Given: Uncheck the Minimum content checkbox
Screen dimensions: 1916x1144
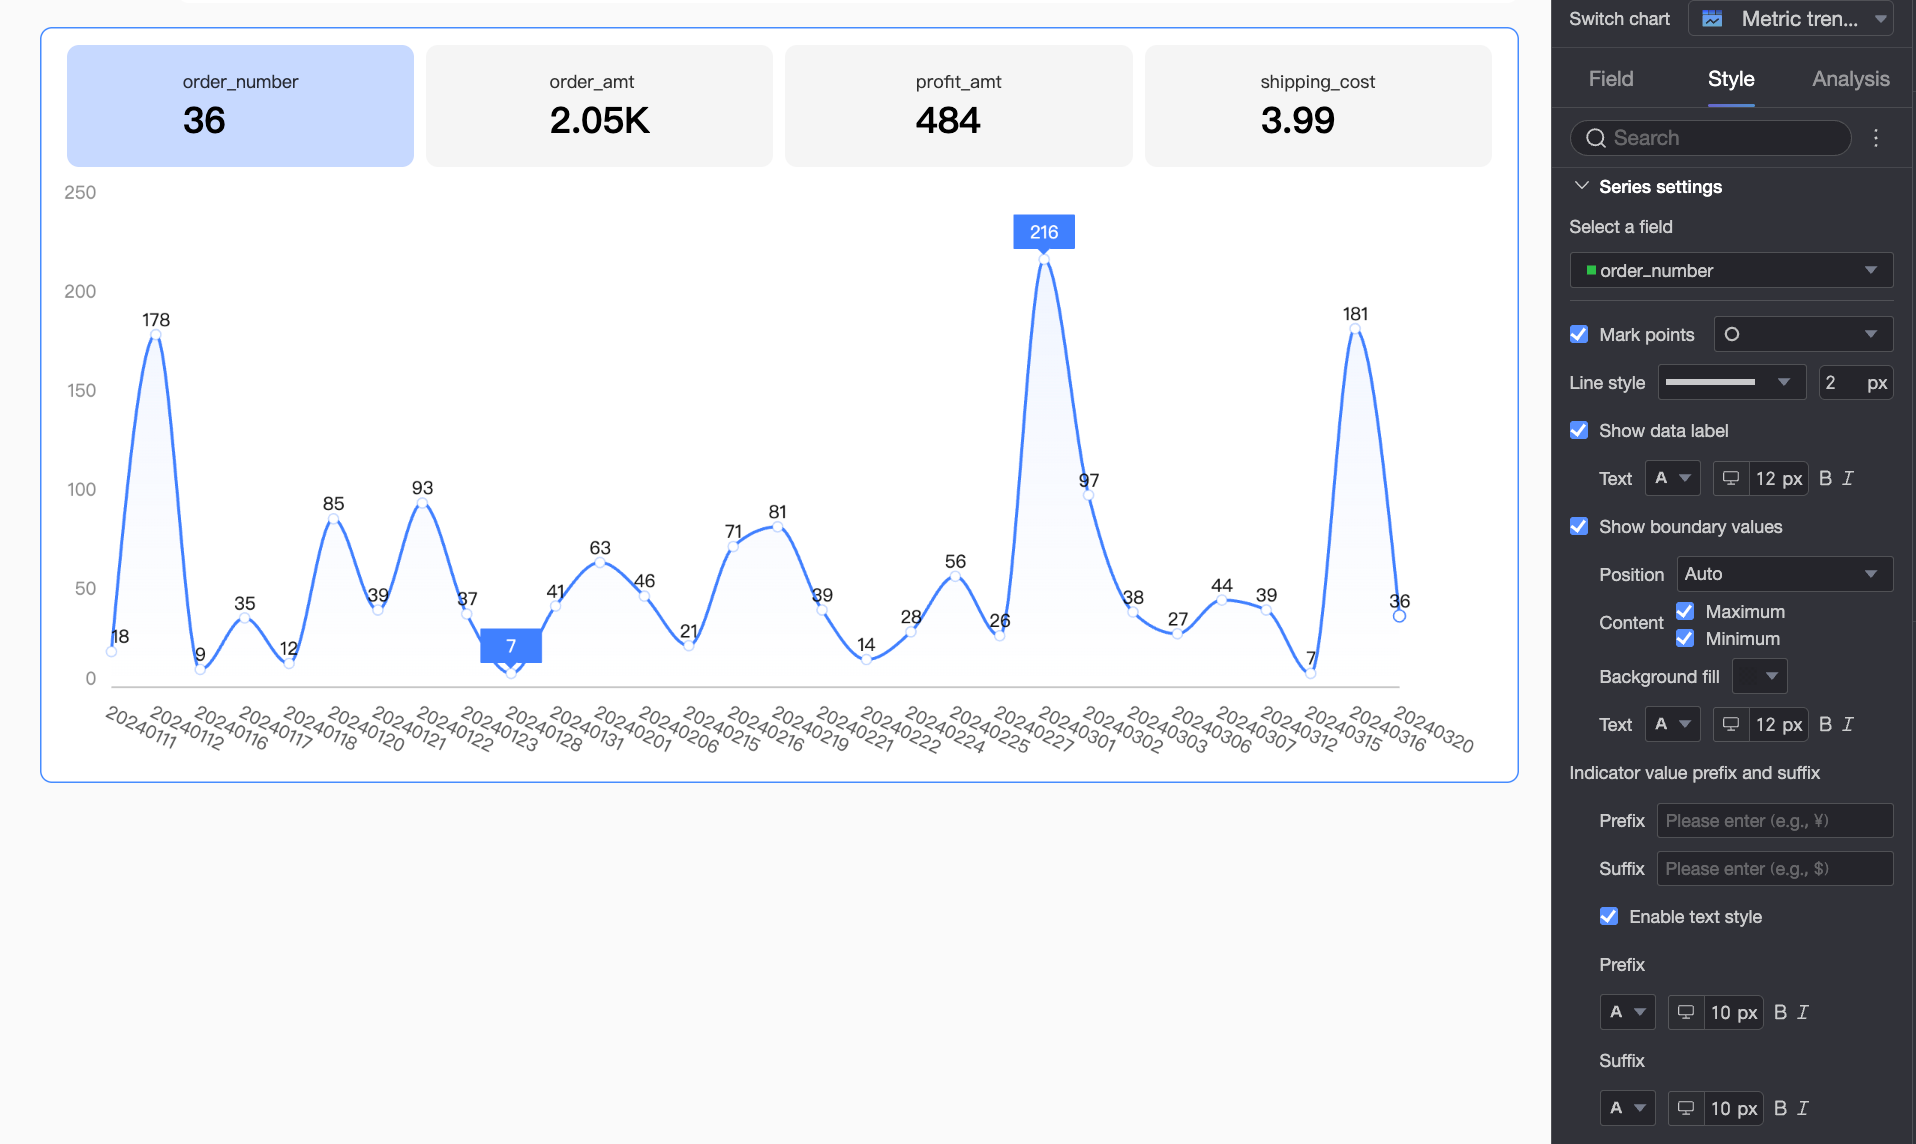Looking at the screenshot, I should coord(1685,638).
